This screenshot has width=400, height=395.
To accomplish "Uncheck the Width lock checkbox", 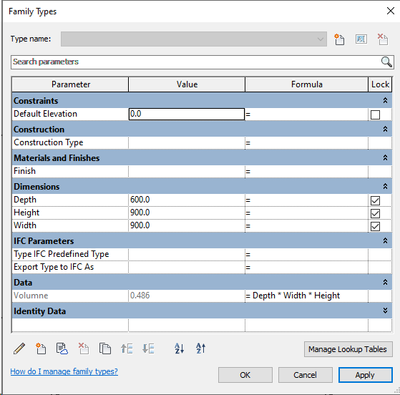I will pyautogui.click(x=375, y=227).
